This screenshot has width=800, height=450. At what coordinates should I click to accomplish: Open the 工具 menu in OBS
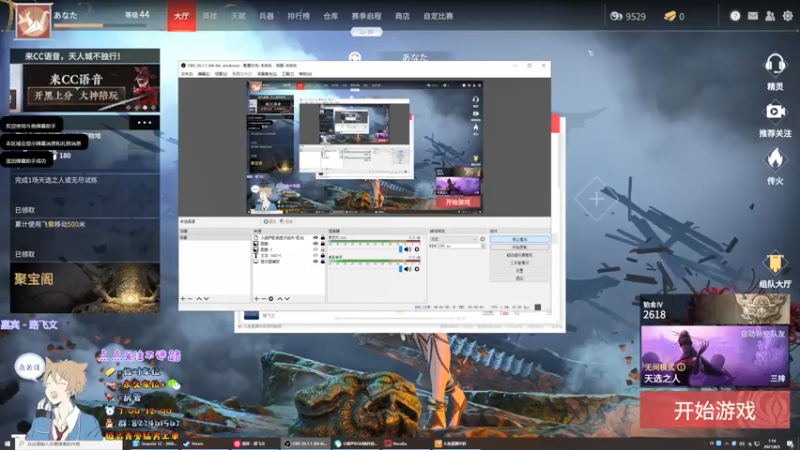tap(287, 74)
